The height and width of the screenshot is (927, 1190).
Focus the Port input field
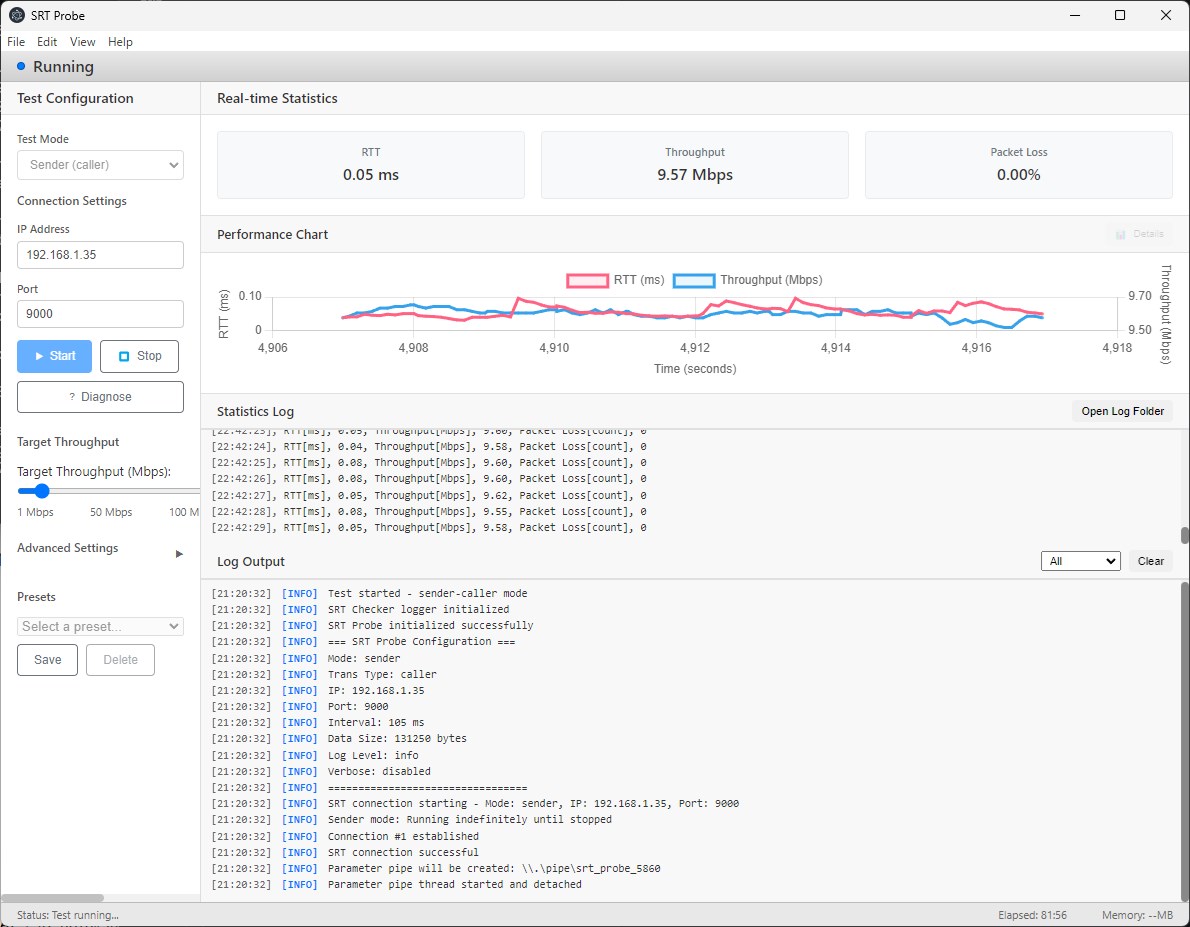(100, 314)
